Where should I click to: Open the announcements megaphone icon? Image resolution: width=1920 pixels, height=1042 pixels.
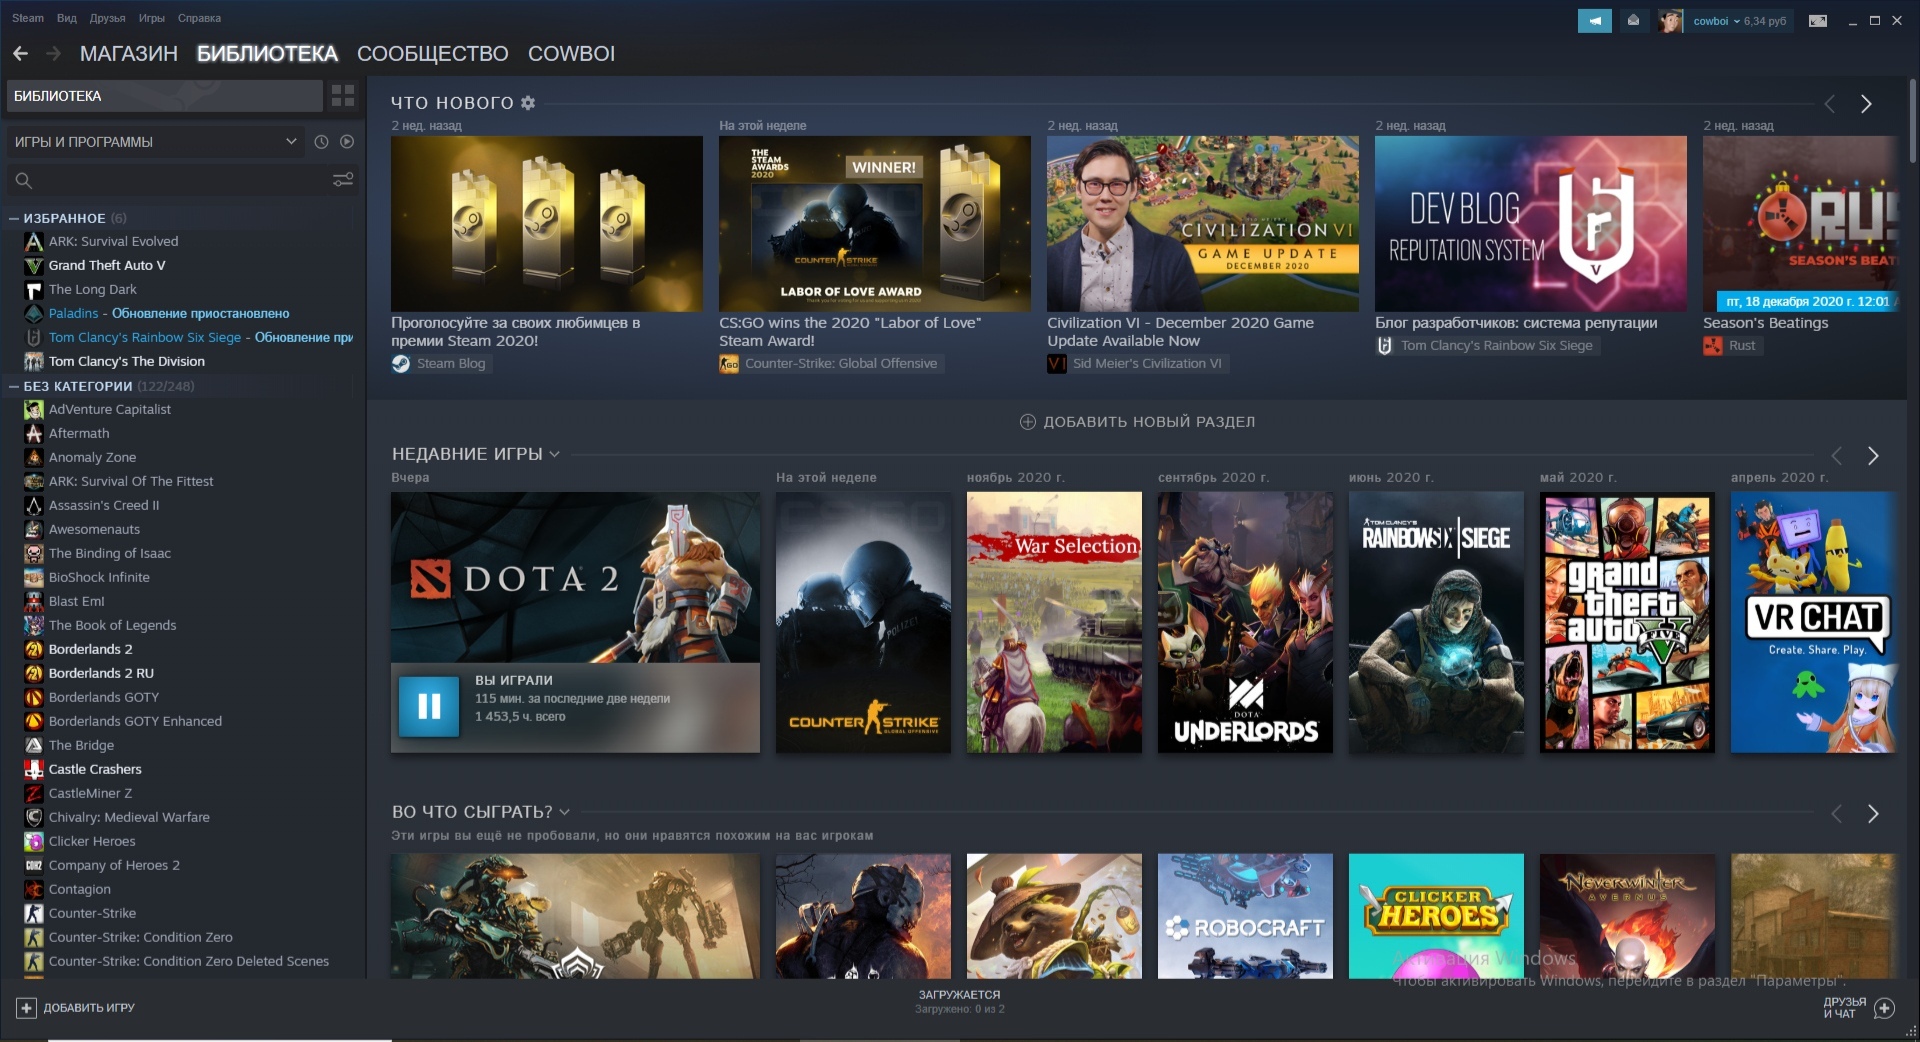point(1595,20)
